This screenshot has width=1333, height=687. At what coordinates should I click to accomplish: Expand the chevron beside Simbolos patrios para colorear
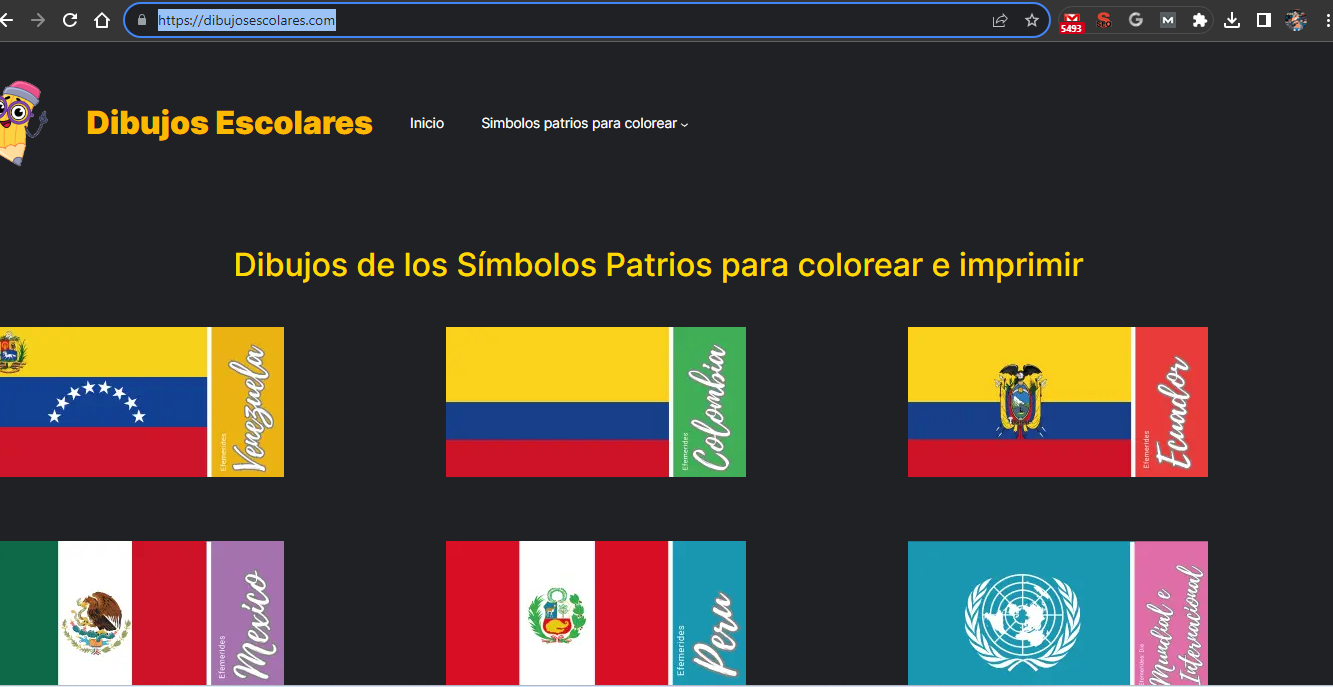(685, 125)
